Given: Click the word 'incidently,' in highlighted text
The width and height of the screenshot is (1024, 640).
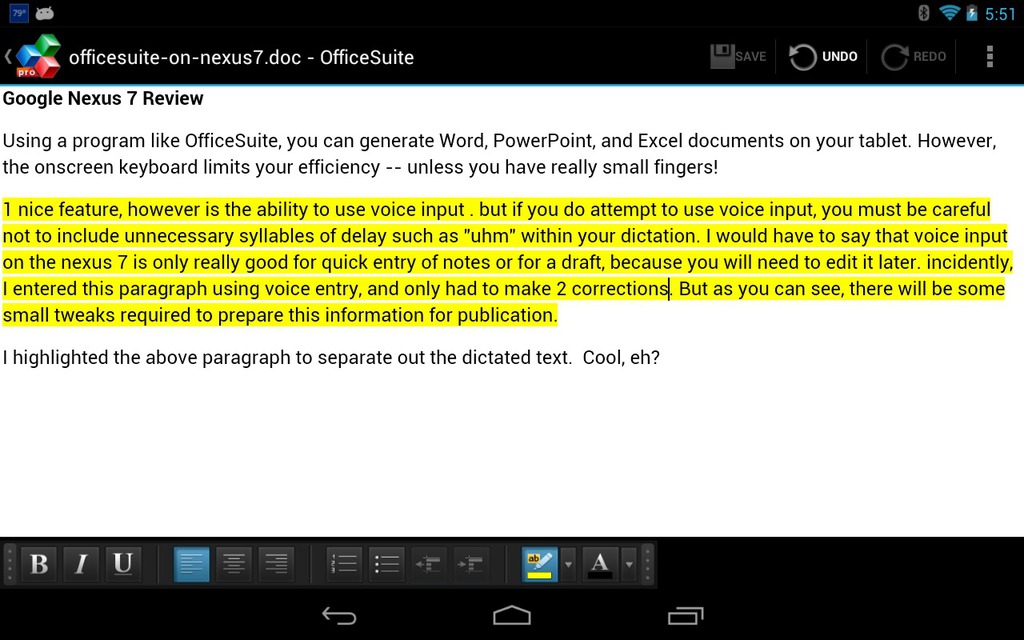Looking at the screenshot, I should click(970, 263).
